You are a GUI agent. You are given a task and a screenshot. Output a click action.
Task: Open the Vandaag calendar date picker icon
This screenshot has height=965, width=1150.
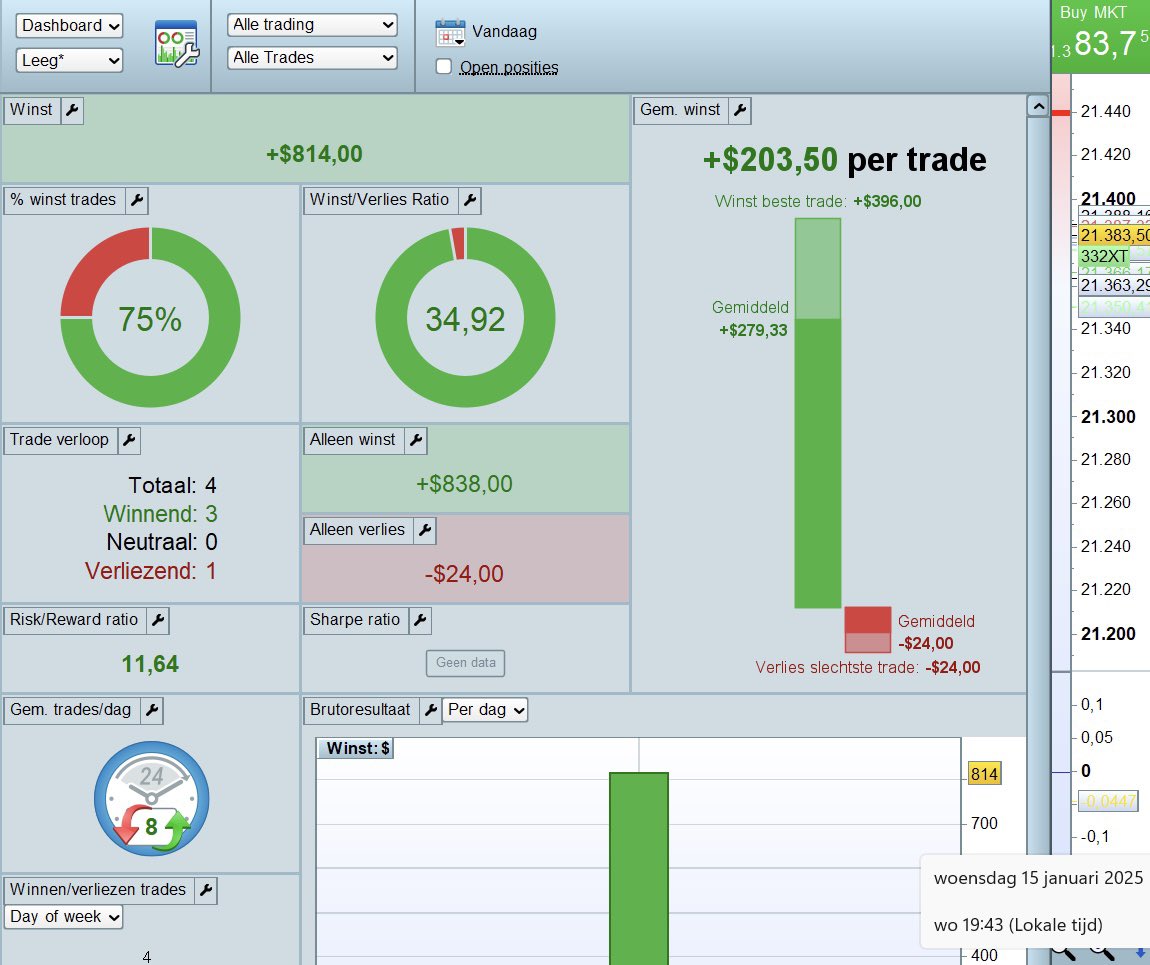point(450,33)
